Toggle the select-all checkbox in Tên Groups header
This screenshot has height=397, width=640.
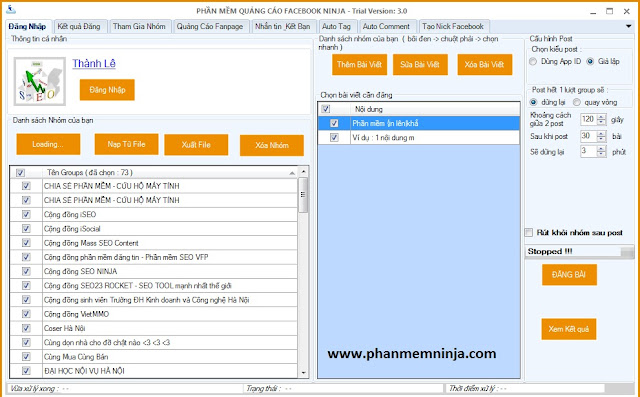click(x=20, y=173)
